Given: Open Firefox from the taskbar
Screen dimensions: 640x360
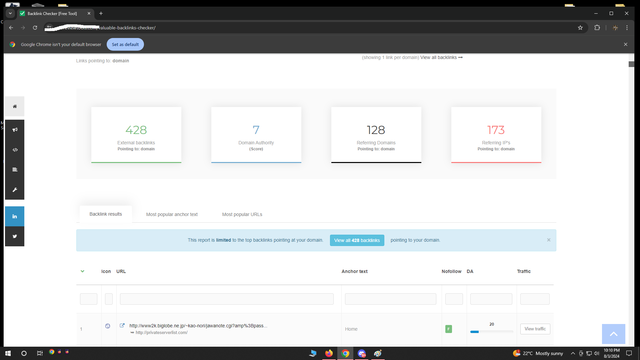Looking at the screenshot, I should coord(329,353).
